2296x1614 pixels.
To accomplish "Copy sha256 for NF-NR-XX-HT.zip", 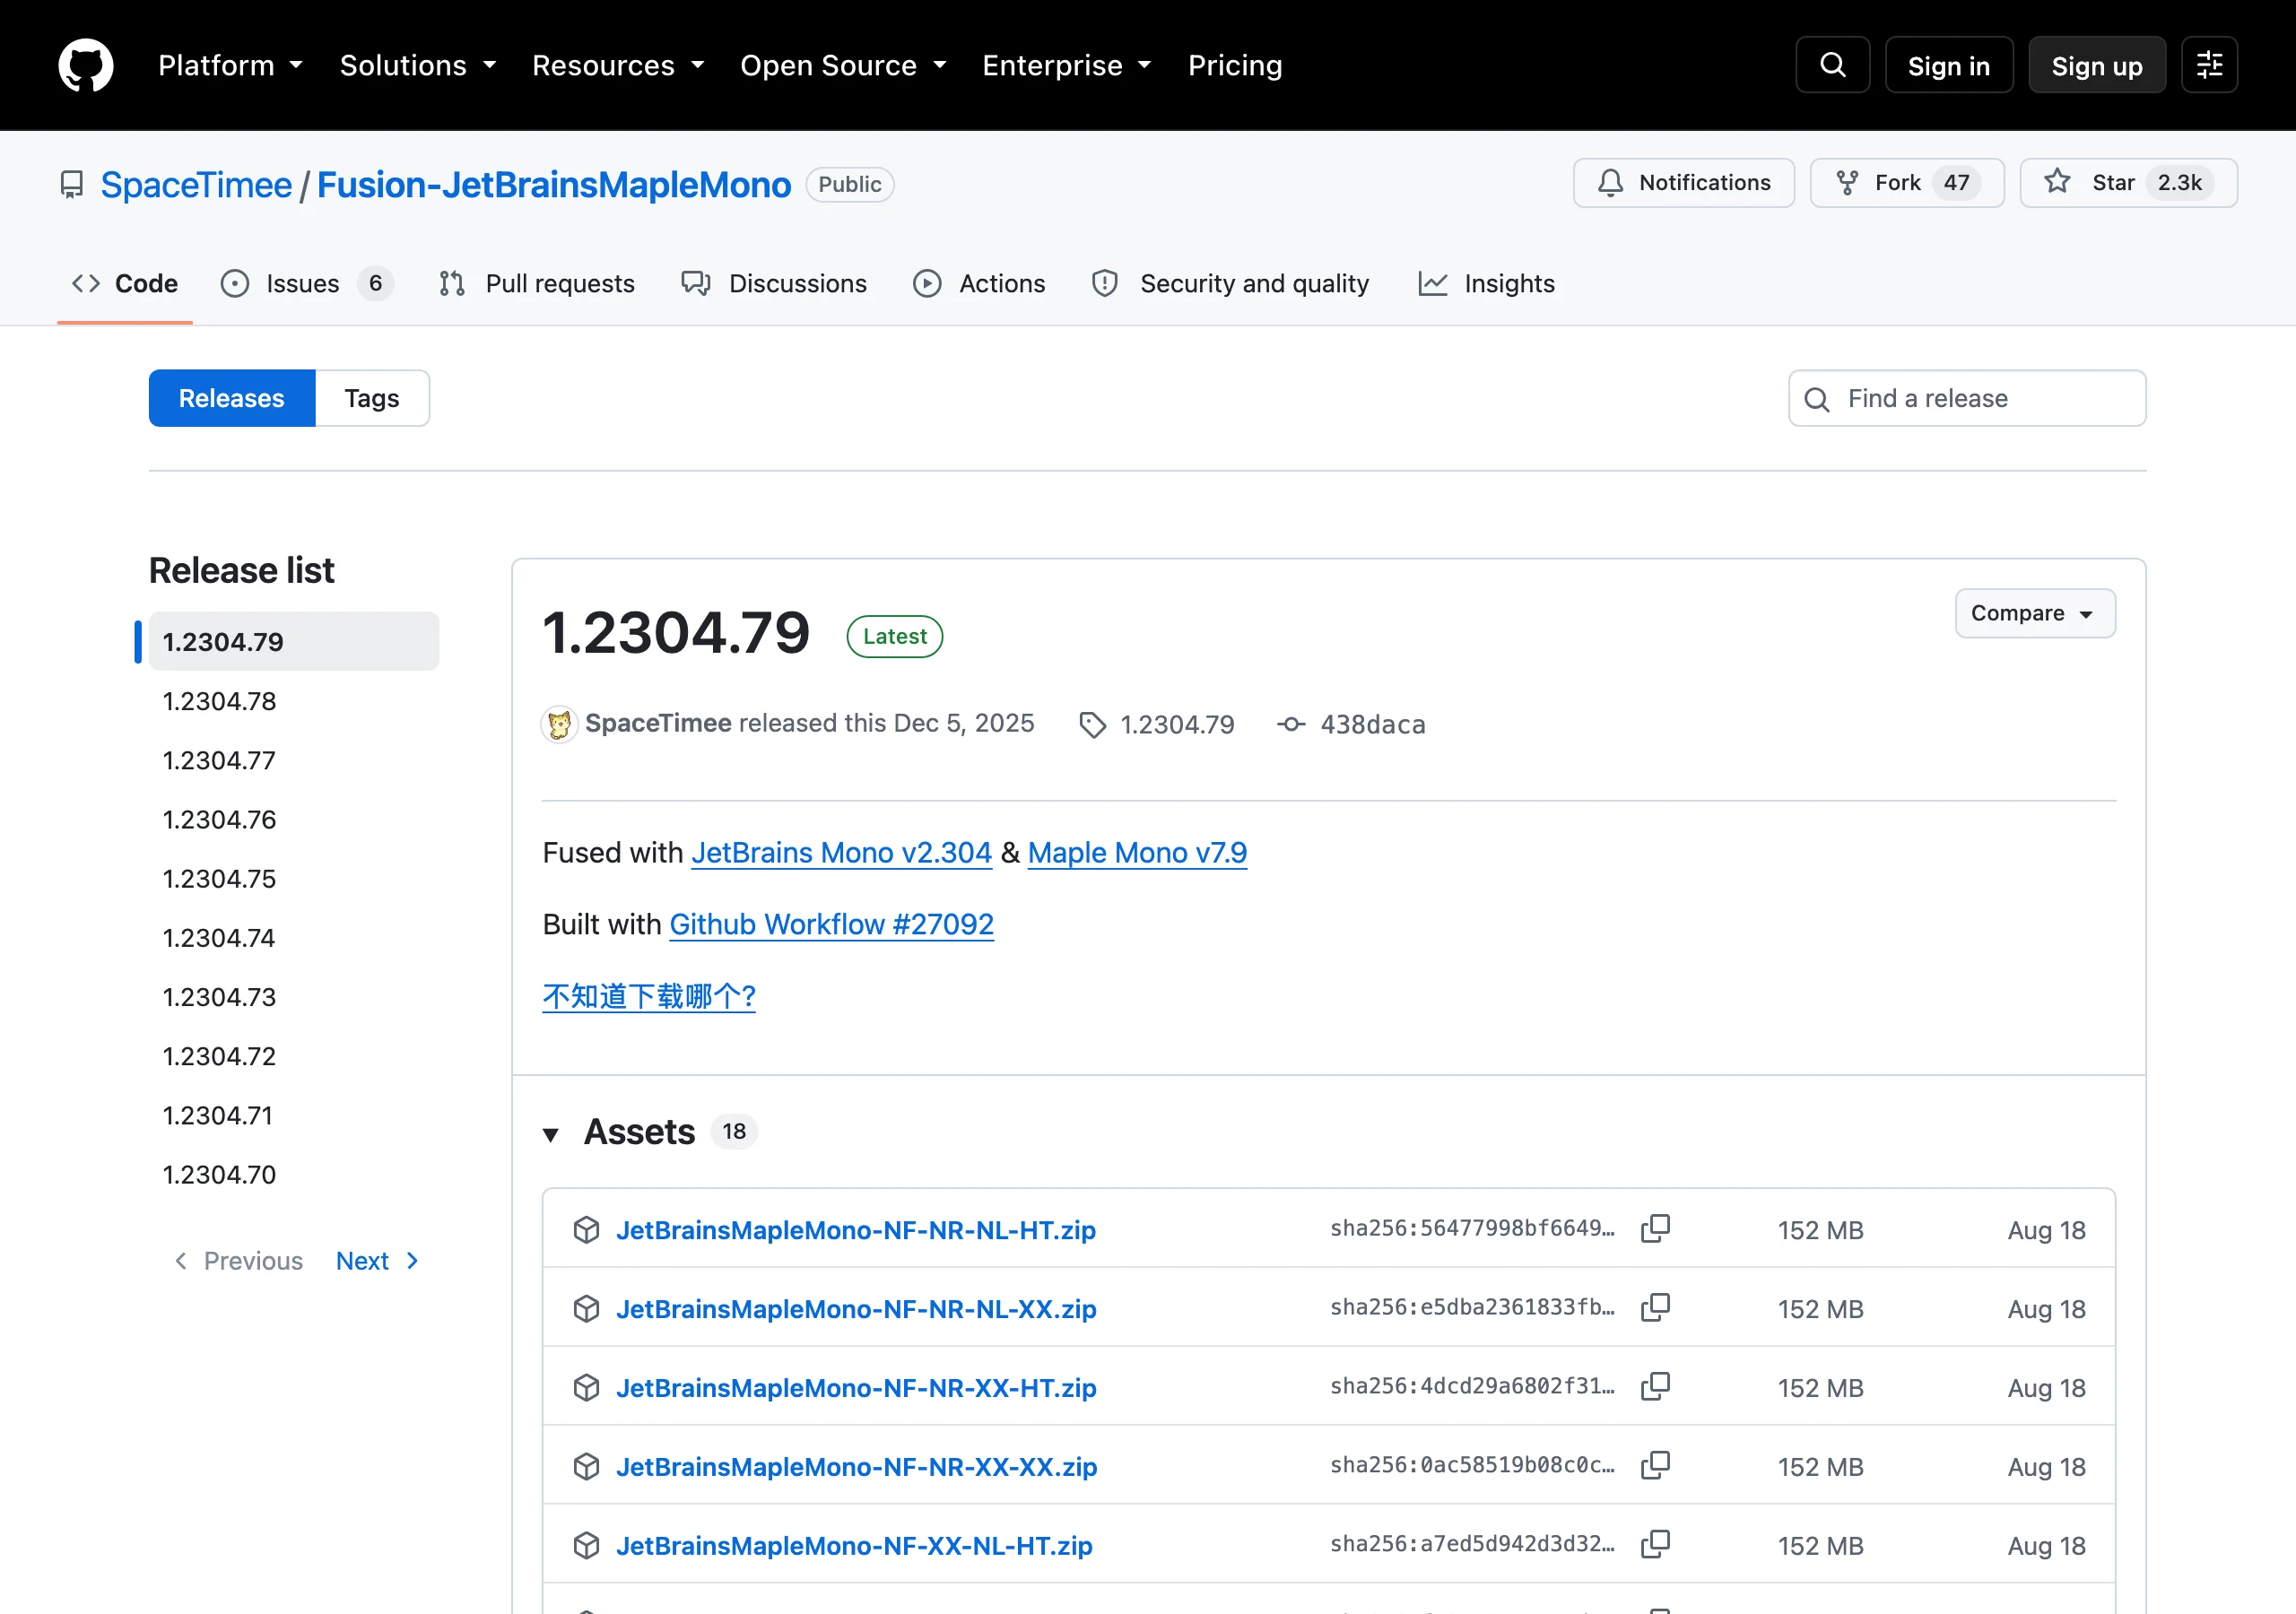I will [1655, 1387].
